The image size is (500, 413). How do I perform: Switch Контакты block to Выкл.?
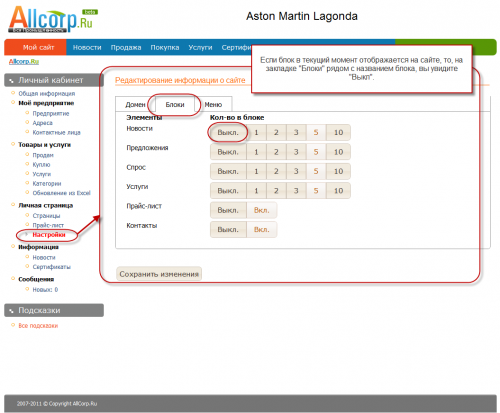click(x=228, y=229)
